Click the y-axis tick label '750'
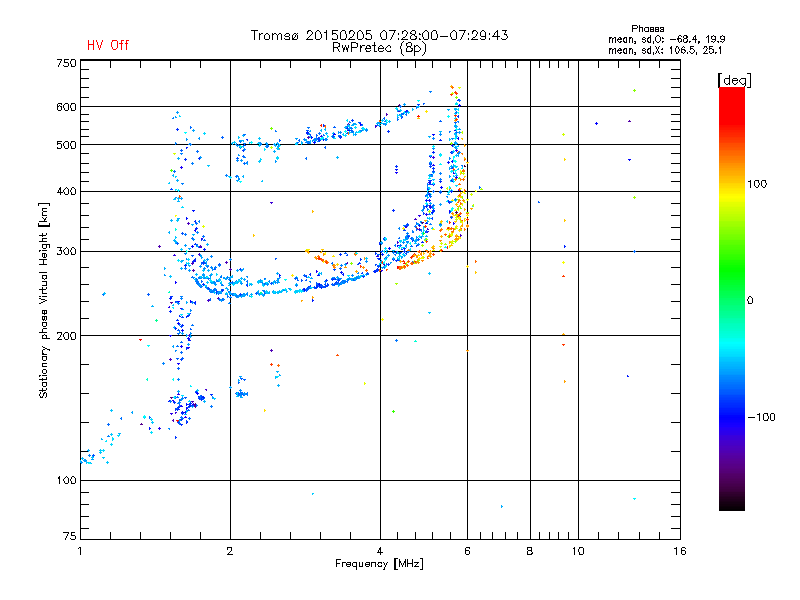This screenshot has width=800, height=600. (66, 63)
